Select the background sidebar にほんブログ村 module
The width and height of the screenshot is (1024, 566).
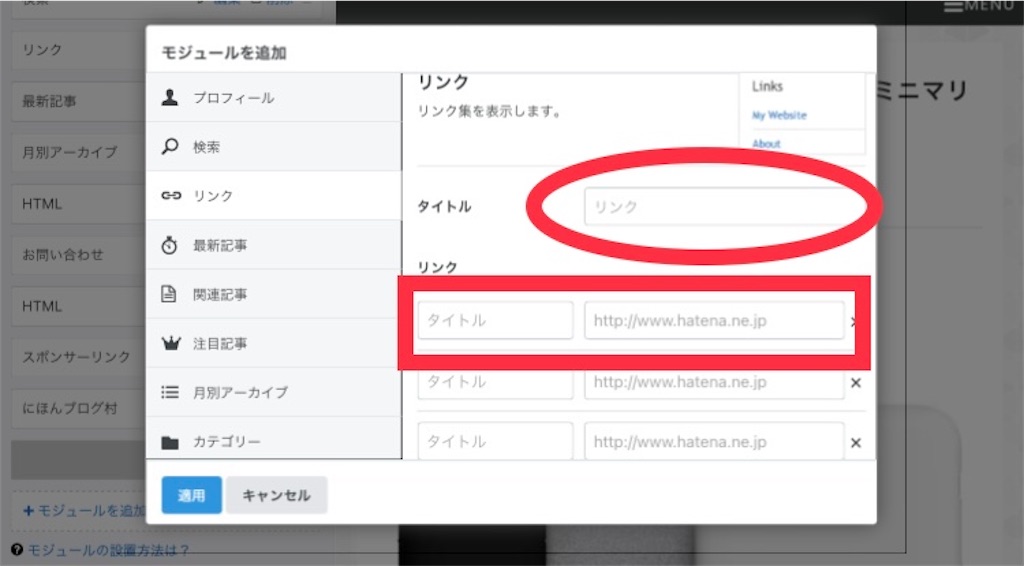click(x=78, y=409)
